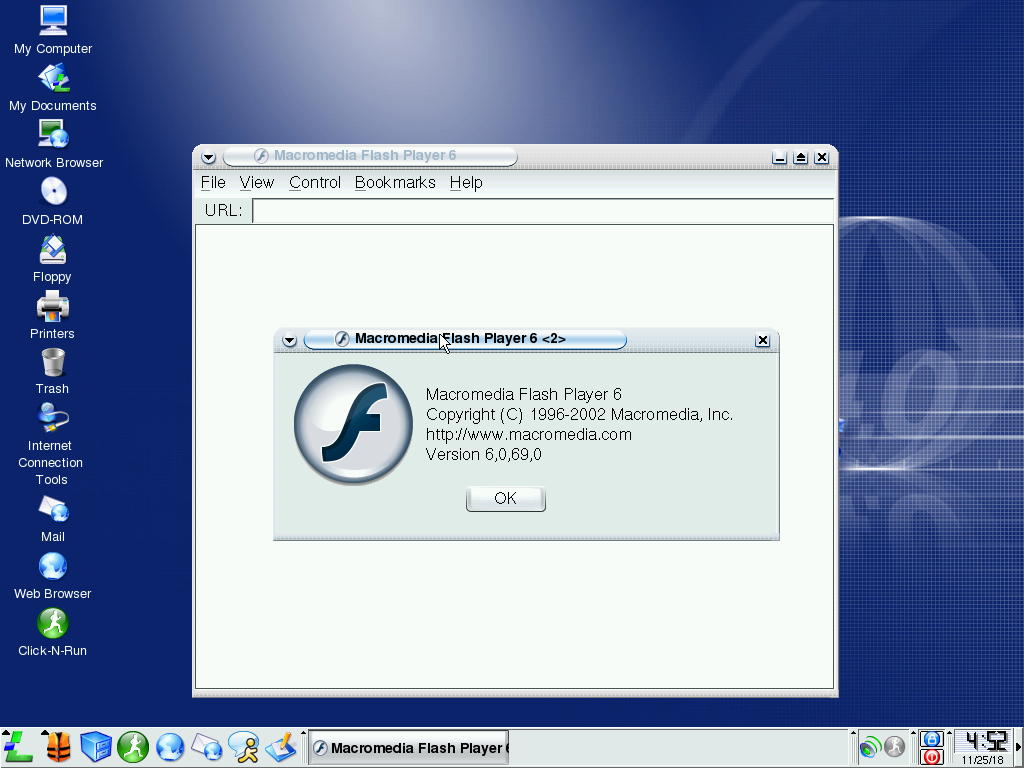Click inside the URL input field
1024x768 pixels.
(x=543, y=211)
